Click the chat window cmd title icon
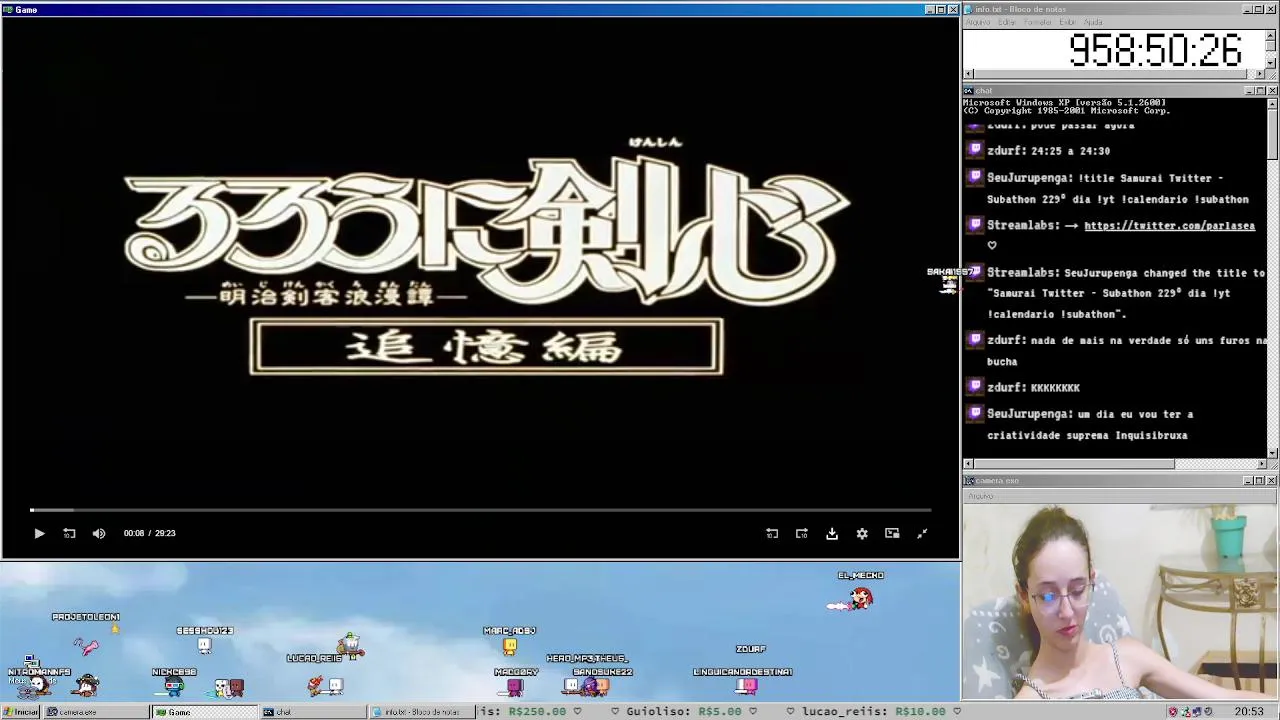1280x720 pixels. [x=969, y=91]
